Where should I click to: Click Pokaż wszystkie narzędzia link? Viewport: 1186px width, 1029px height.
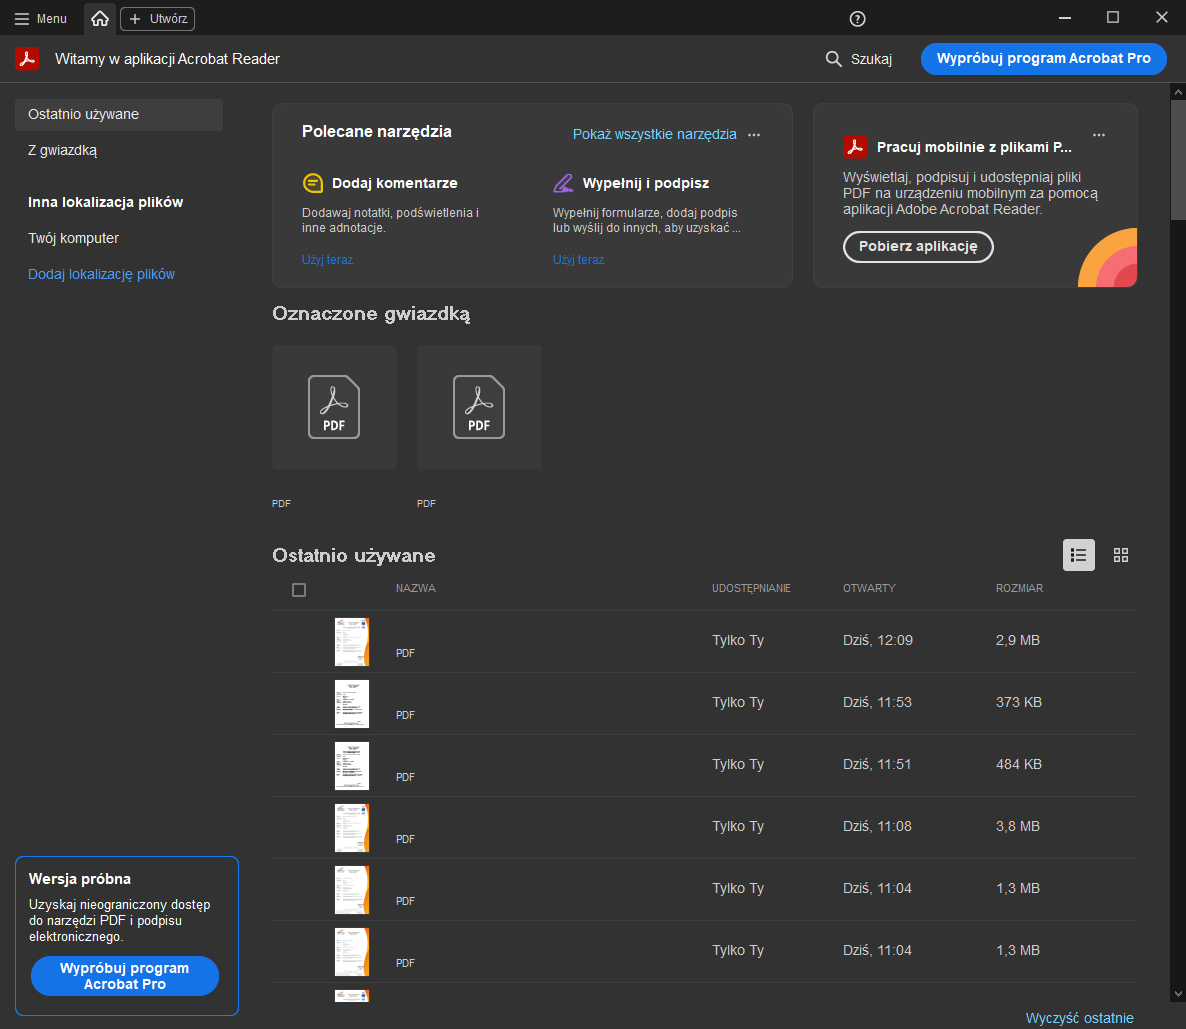click(654, 134)
